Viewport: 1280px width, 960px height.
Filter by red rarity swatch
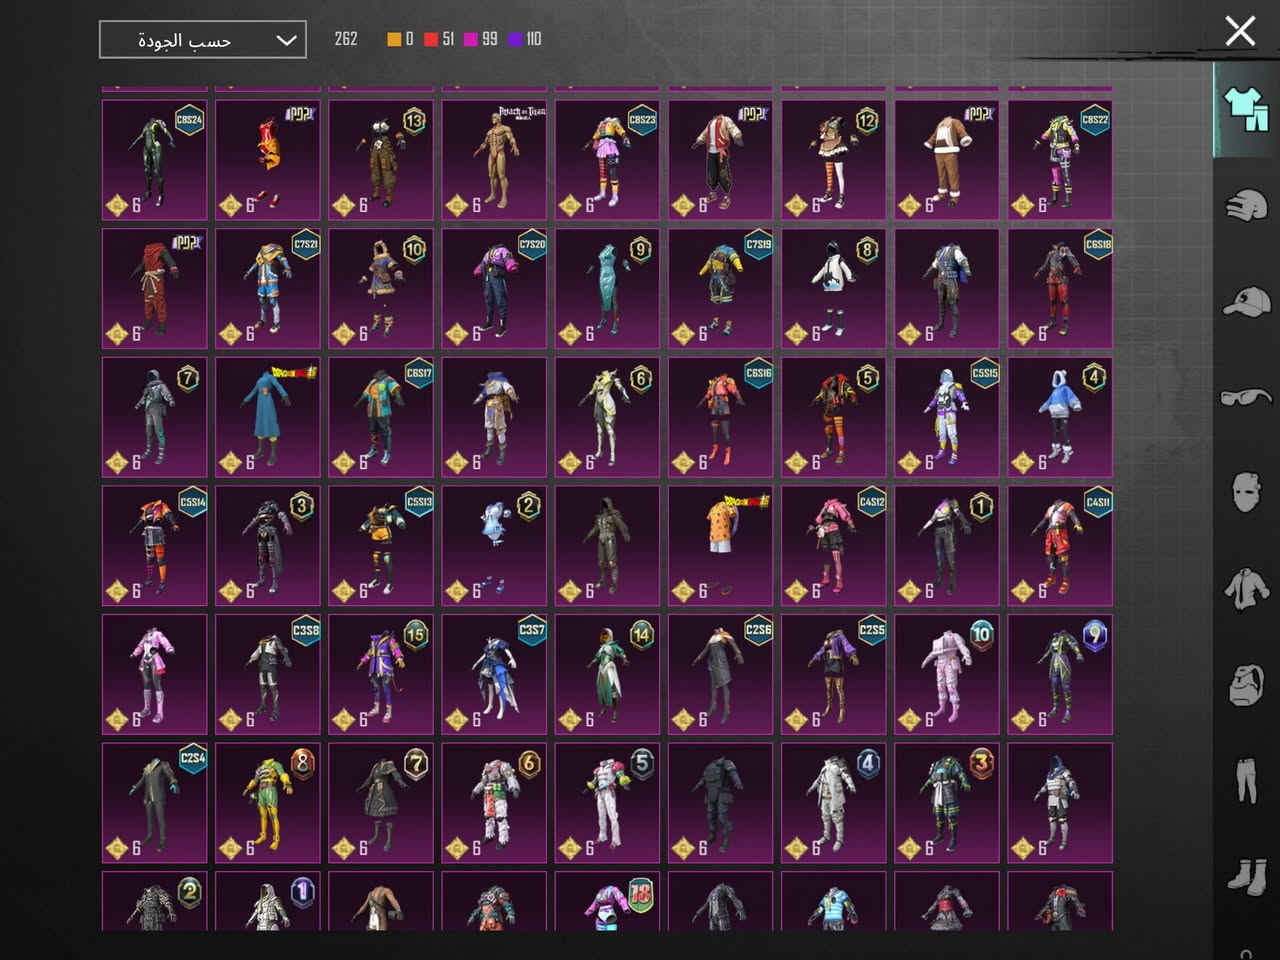click(x=431, y=39)
